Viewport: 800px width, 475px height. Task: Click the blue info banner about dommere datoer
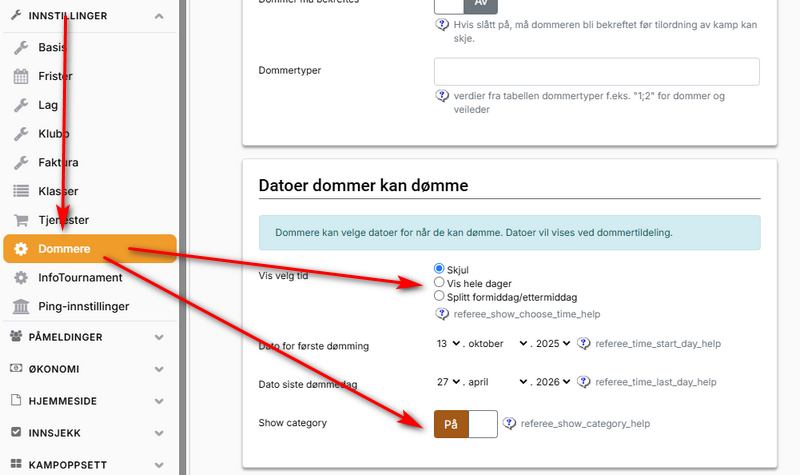[x=509, y=233]
